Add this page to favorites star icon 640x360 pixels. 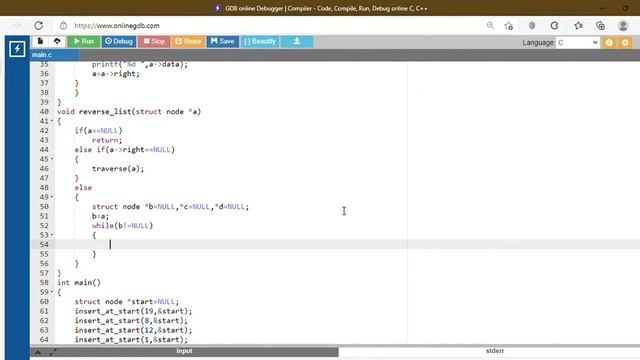click(509, 26)
